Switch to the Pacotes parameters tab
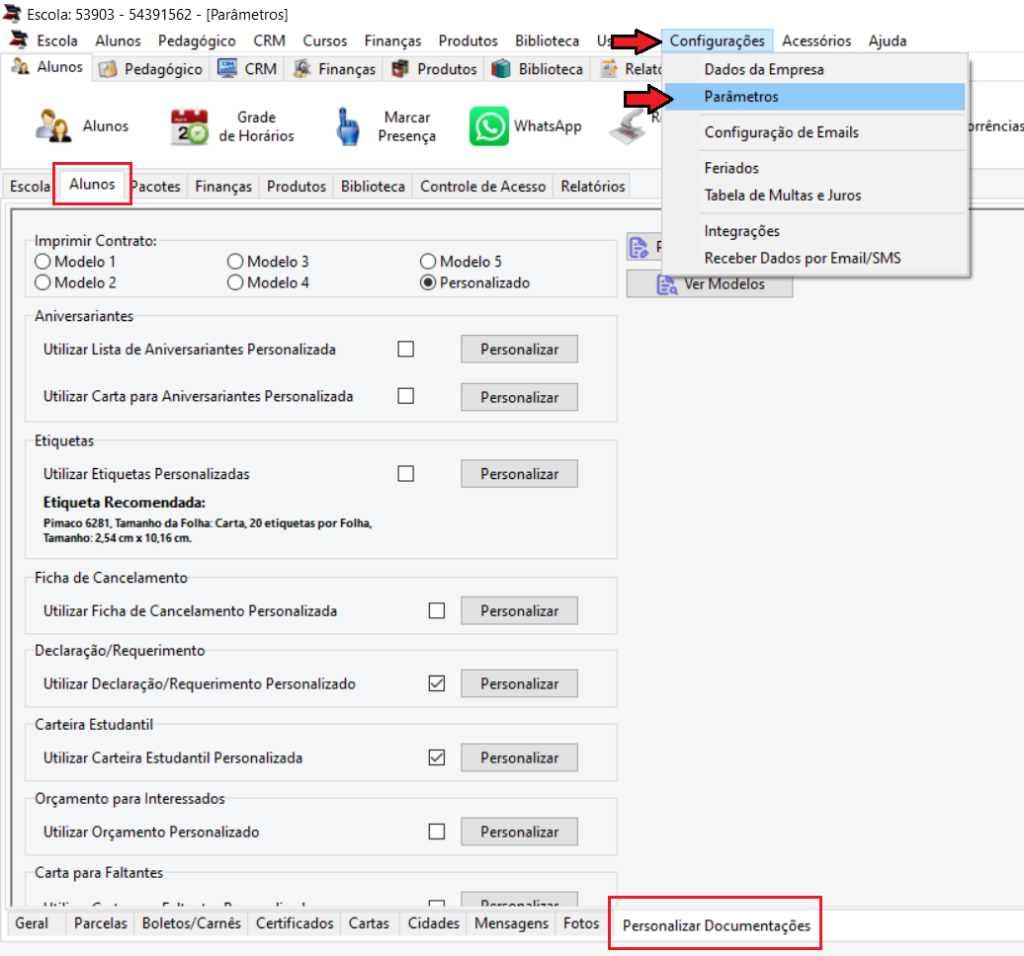 tap(155, 186)
